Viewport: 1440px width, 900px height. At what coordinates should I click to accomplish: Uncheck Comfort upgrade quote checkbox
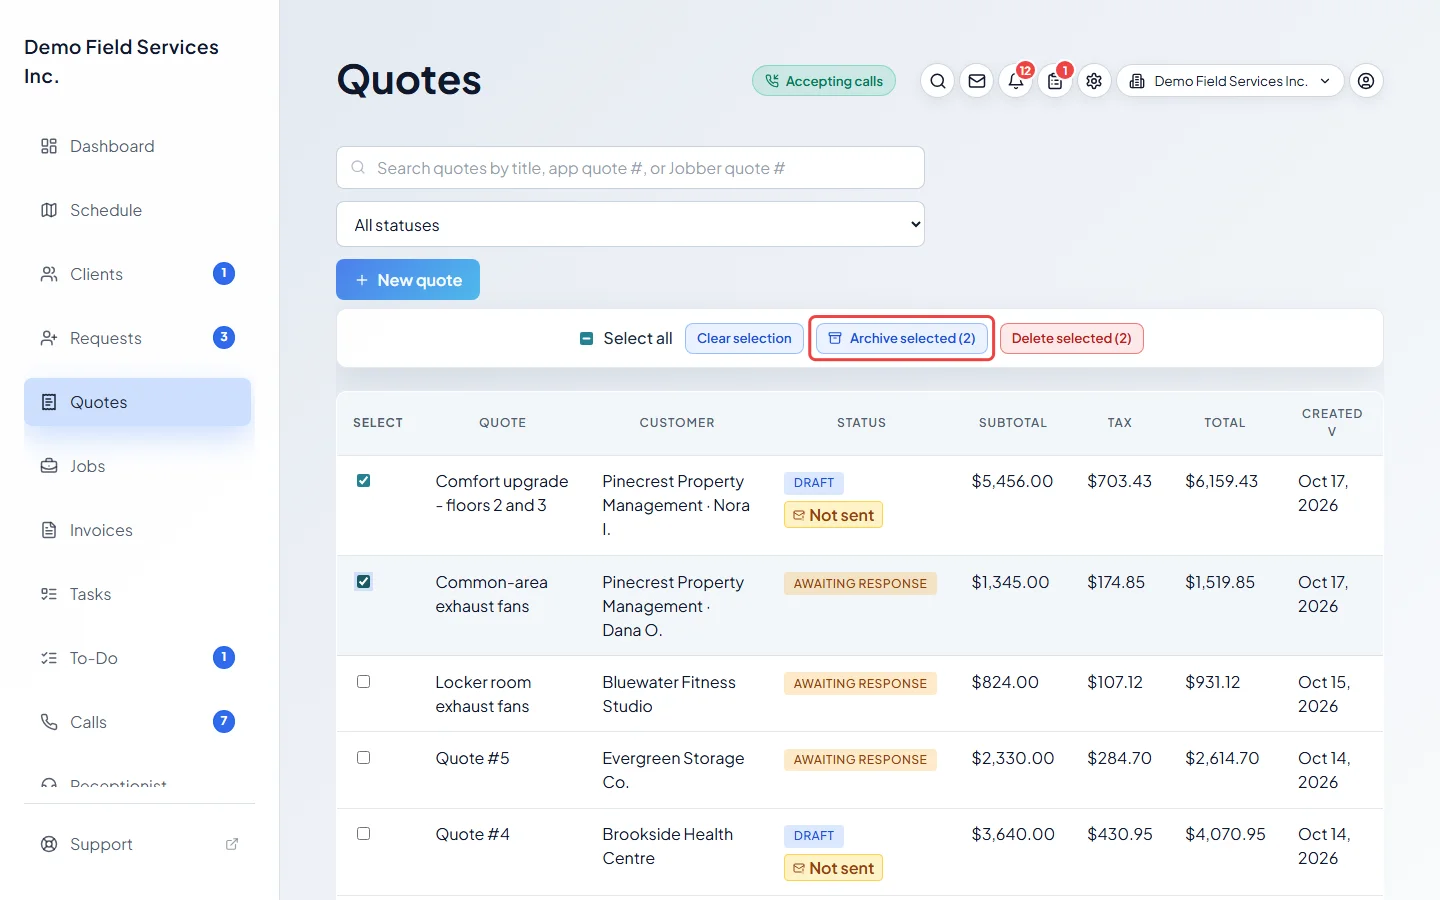pos(364,481)
